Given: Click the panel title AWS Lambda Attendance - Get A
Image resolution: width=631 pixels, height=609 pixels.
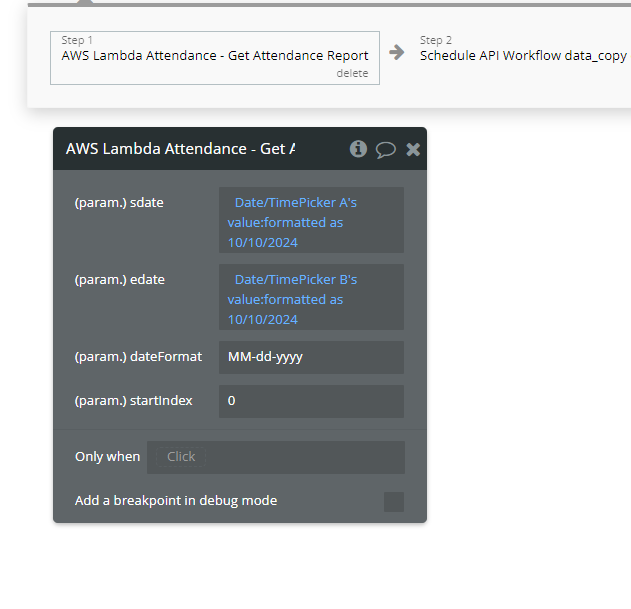Looking at the screenshot, I should pyautogui.click(x=180, y=149).
